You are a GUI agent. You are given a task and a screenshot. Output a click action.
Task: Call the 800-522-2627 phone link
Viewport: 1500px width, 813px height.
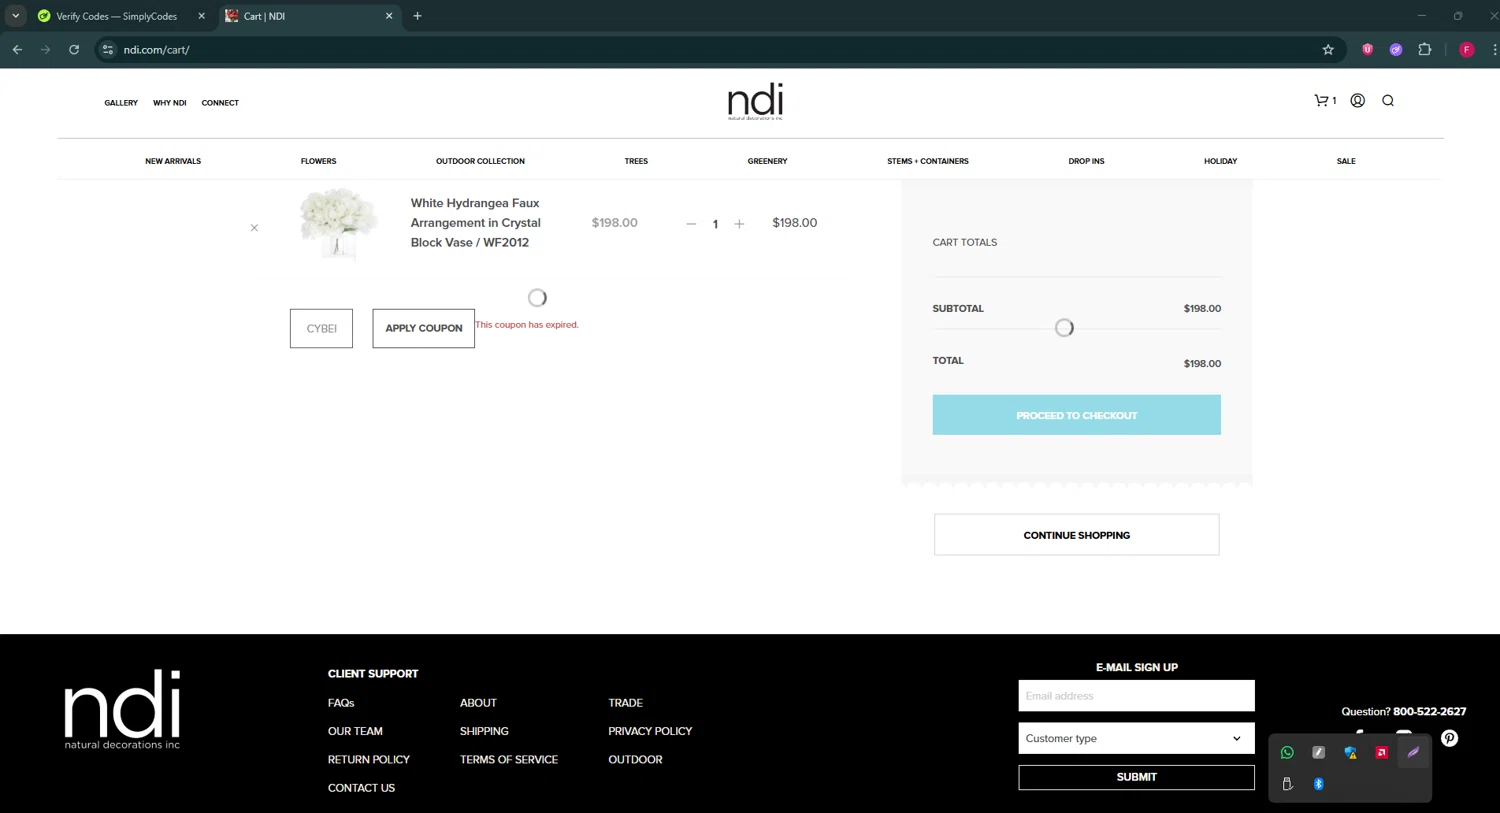pos(1429,712)
